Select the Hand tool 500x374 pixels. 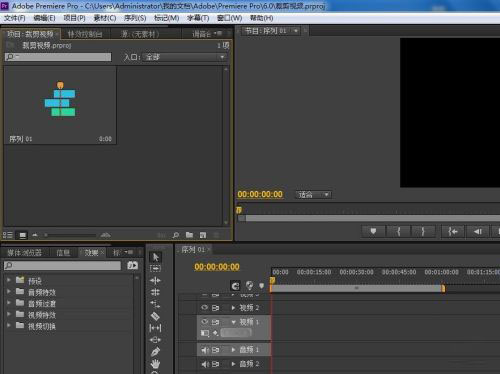point(155,364)
